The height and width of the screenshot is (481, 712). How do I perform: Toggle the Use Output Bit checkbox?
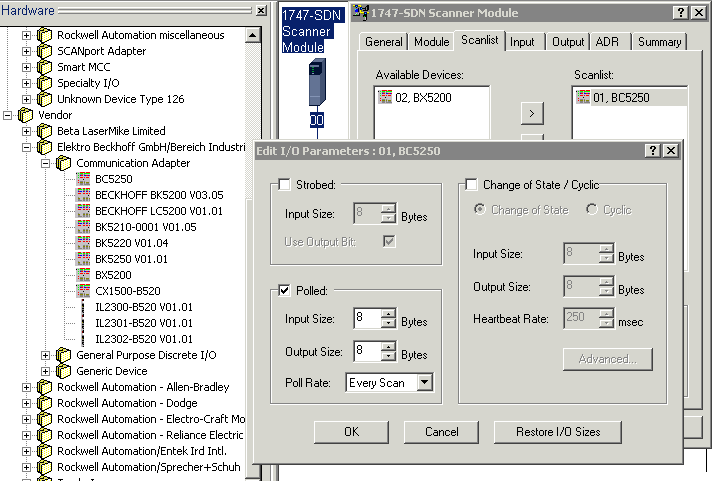click(389, 241)
